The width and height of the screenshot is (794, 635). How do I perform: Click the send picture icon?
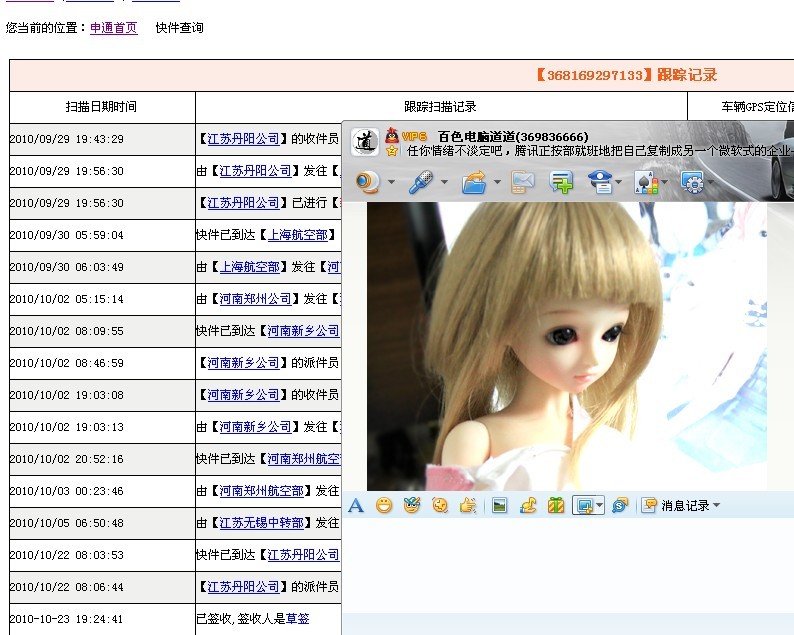pos(500,506)
